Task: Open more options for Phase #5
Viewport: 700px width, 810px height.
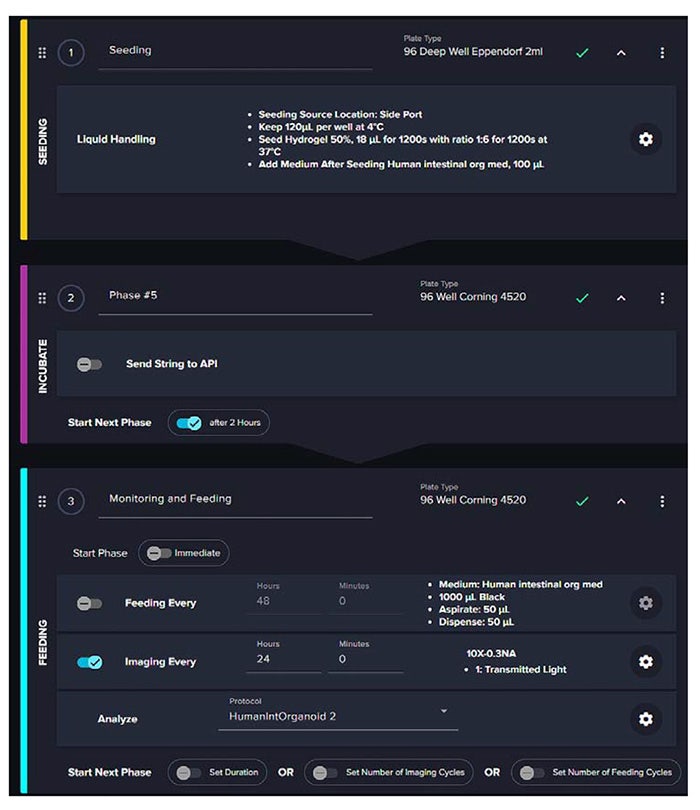Action: point(662,298)
